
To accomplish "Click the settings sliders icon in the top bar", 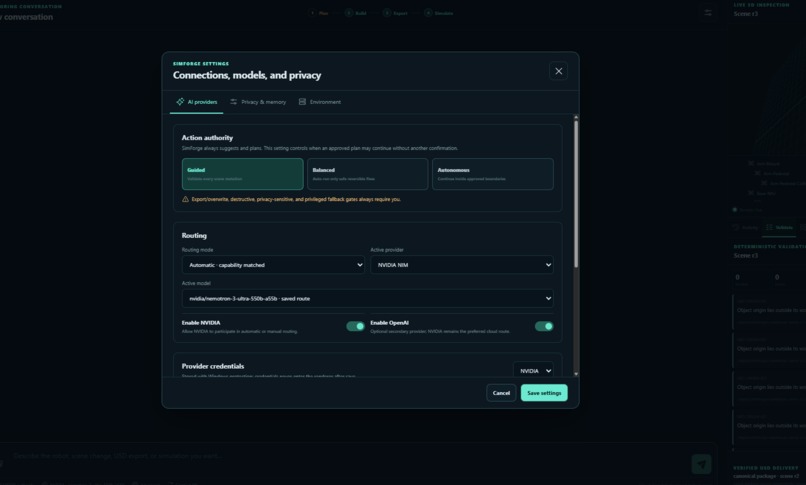I will [x=708, y=13].
